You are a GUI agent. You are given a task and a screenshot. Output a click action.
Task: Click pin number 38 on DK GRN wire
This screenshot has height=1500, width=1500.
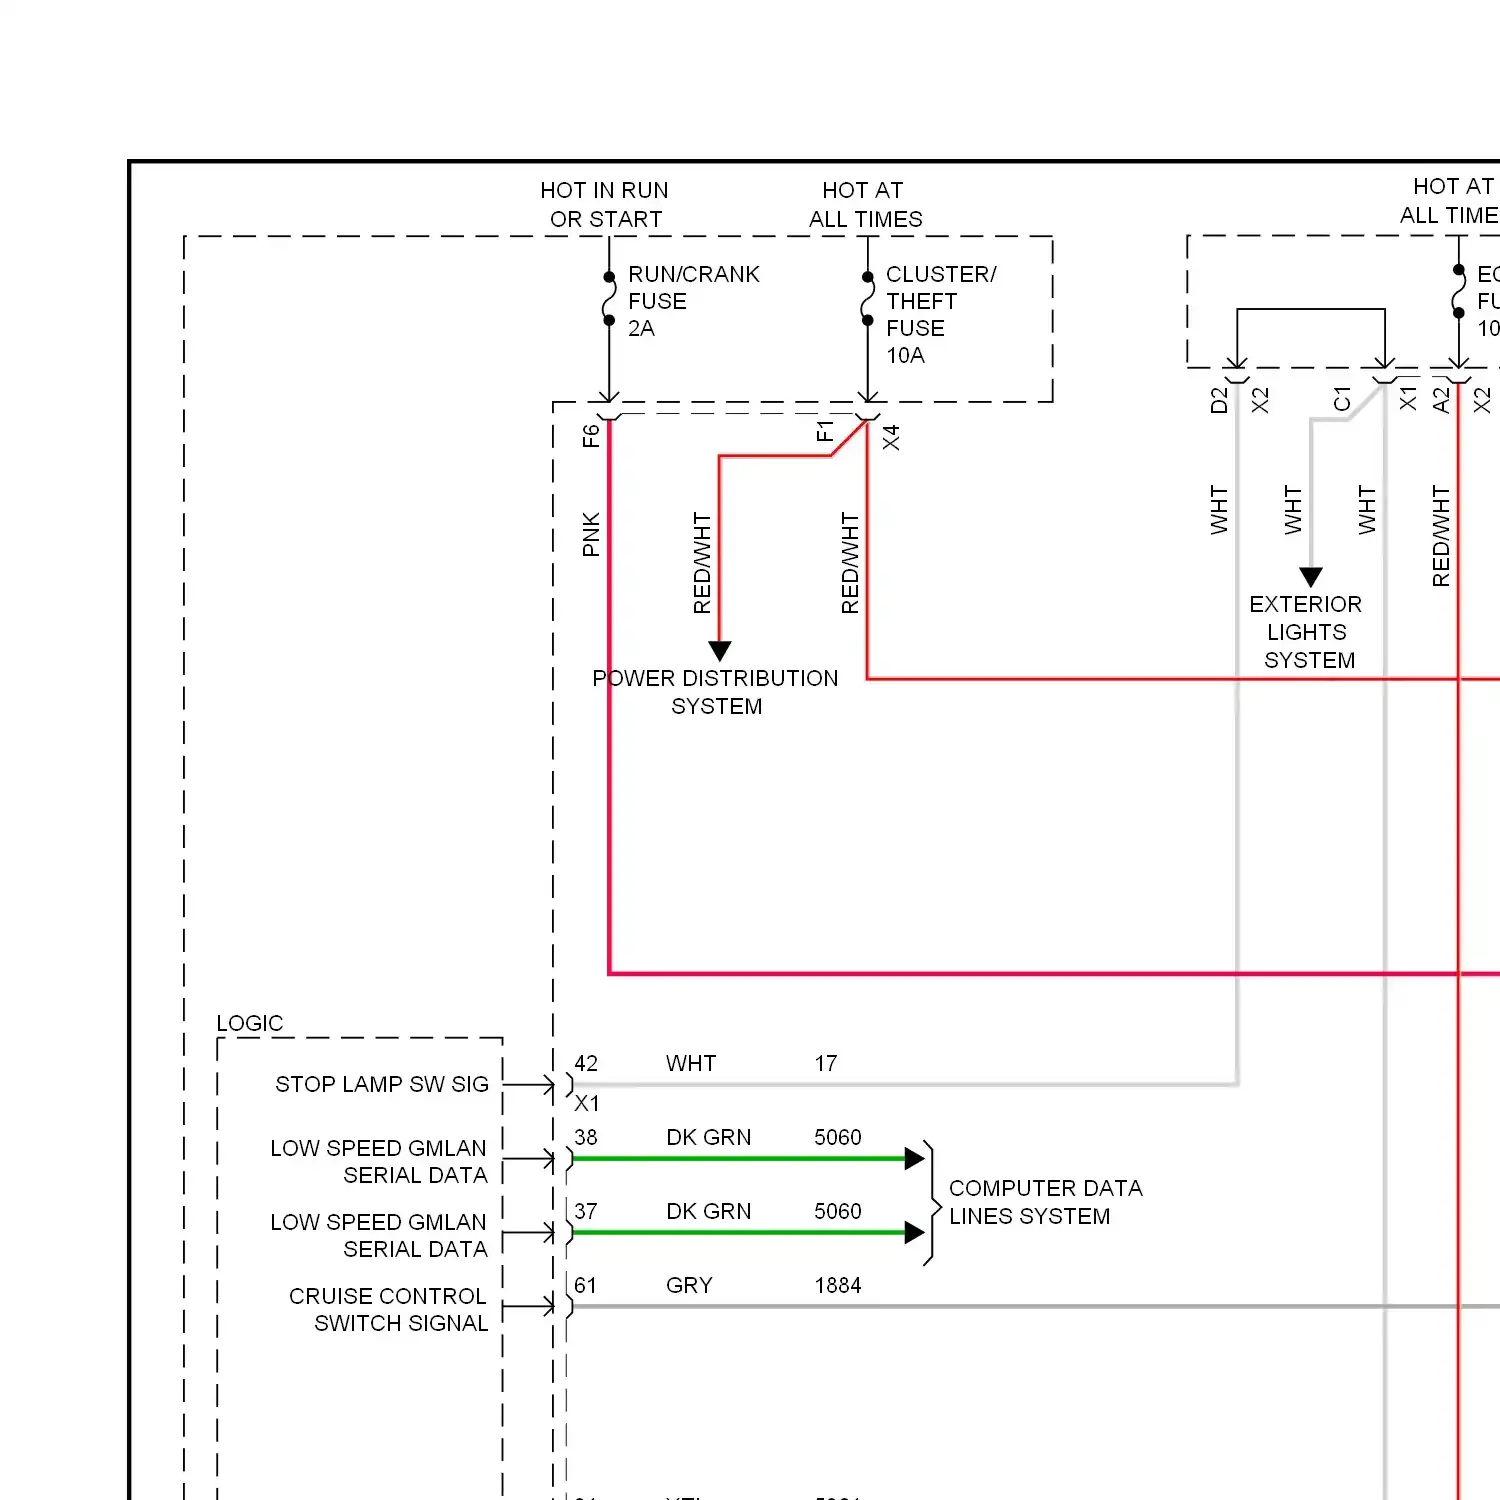[x=586, y=1137]
